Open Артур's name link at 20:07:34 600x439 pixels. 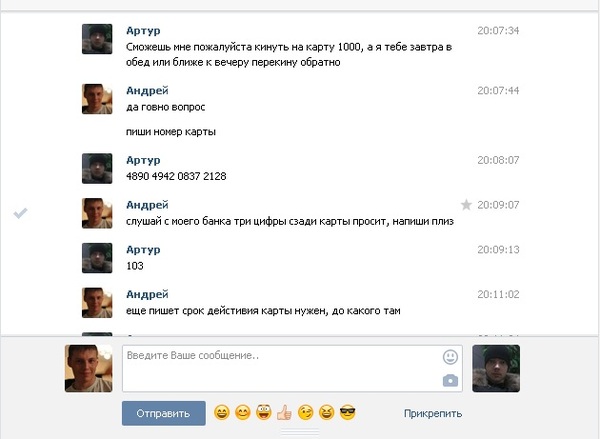pos(143,31)
